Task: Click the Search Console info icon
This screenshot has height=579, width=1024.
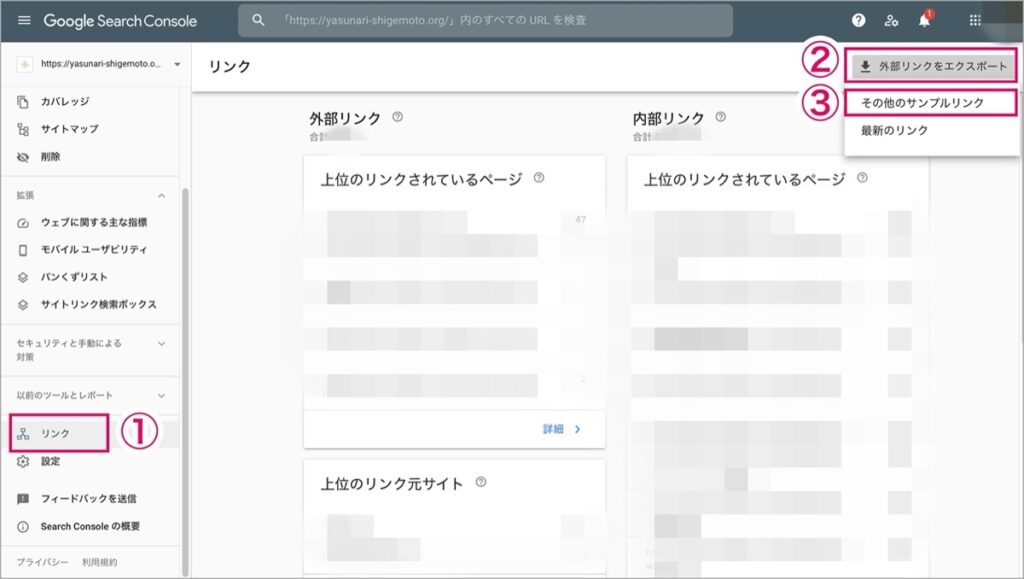Action: (x=23, y=527)
